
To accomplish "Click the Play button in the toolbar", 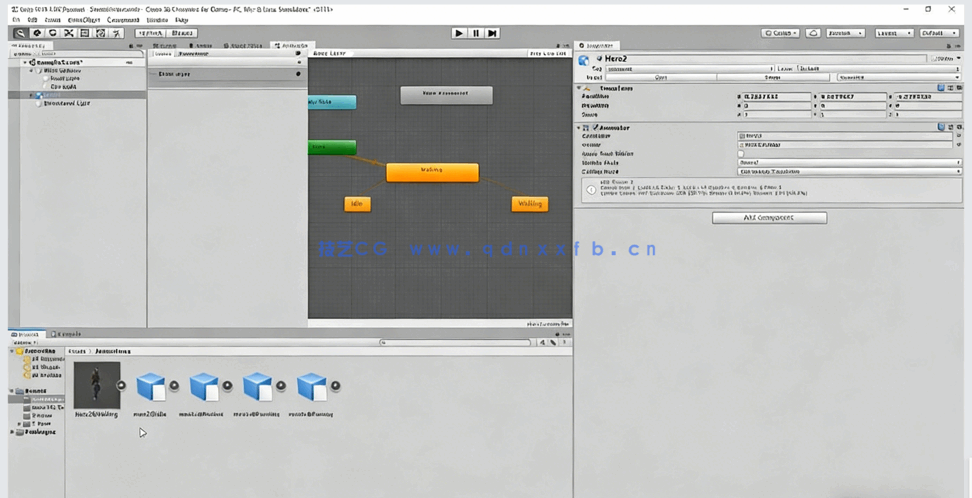I will pos(459,33).
